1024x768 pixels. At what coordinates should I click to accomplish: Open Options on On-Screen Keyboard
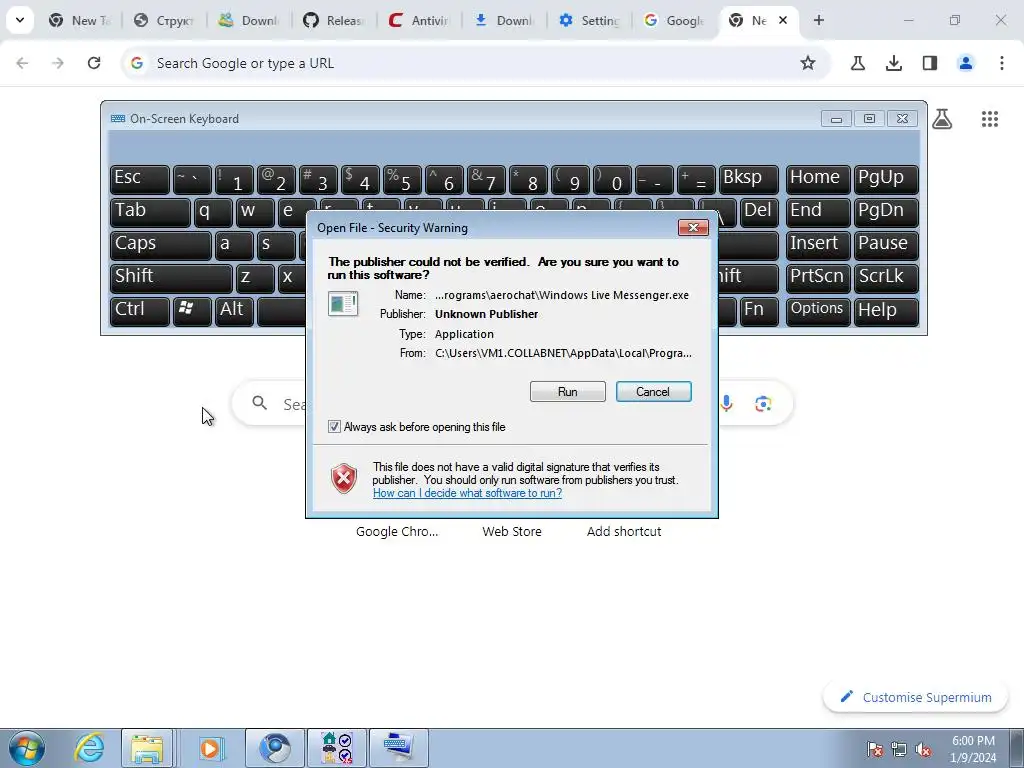[x=818, y=311]
